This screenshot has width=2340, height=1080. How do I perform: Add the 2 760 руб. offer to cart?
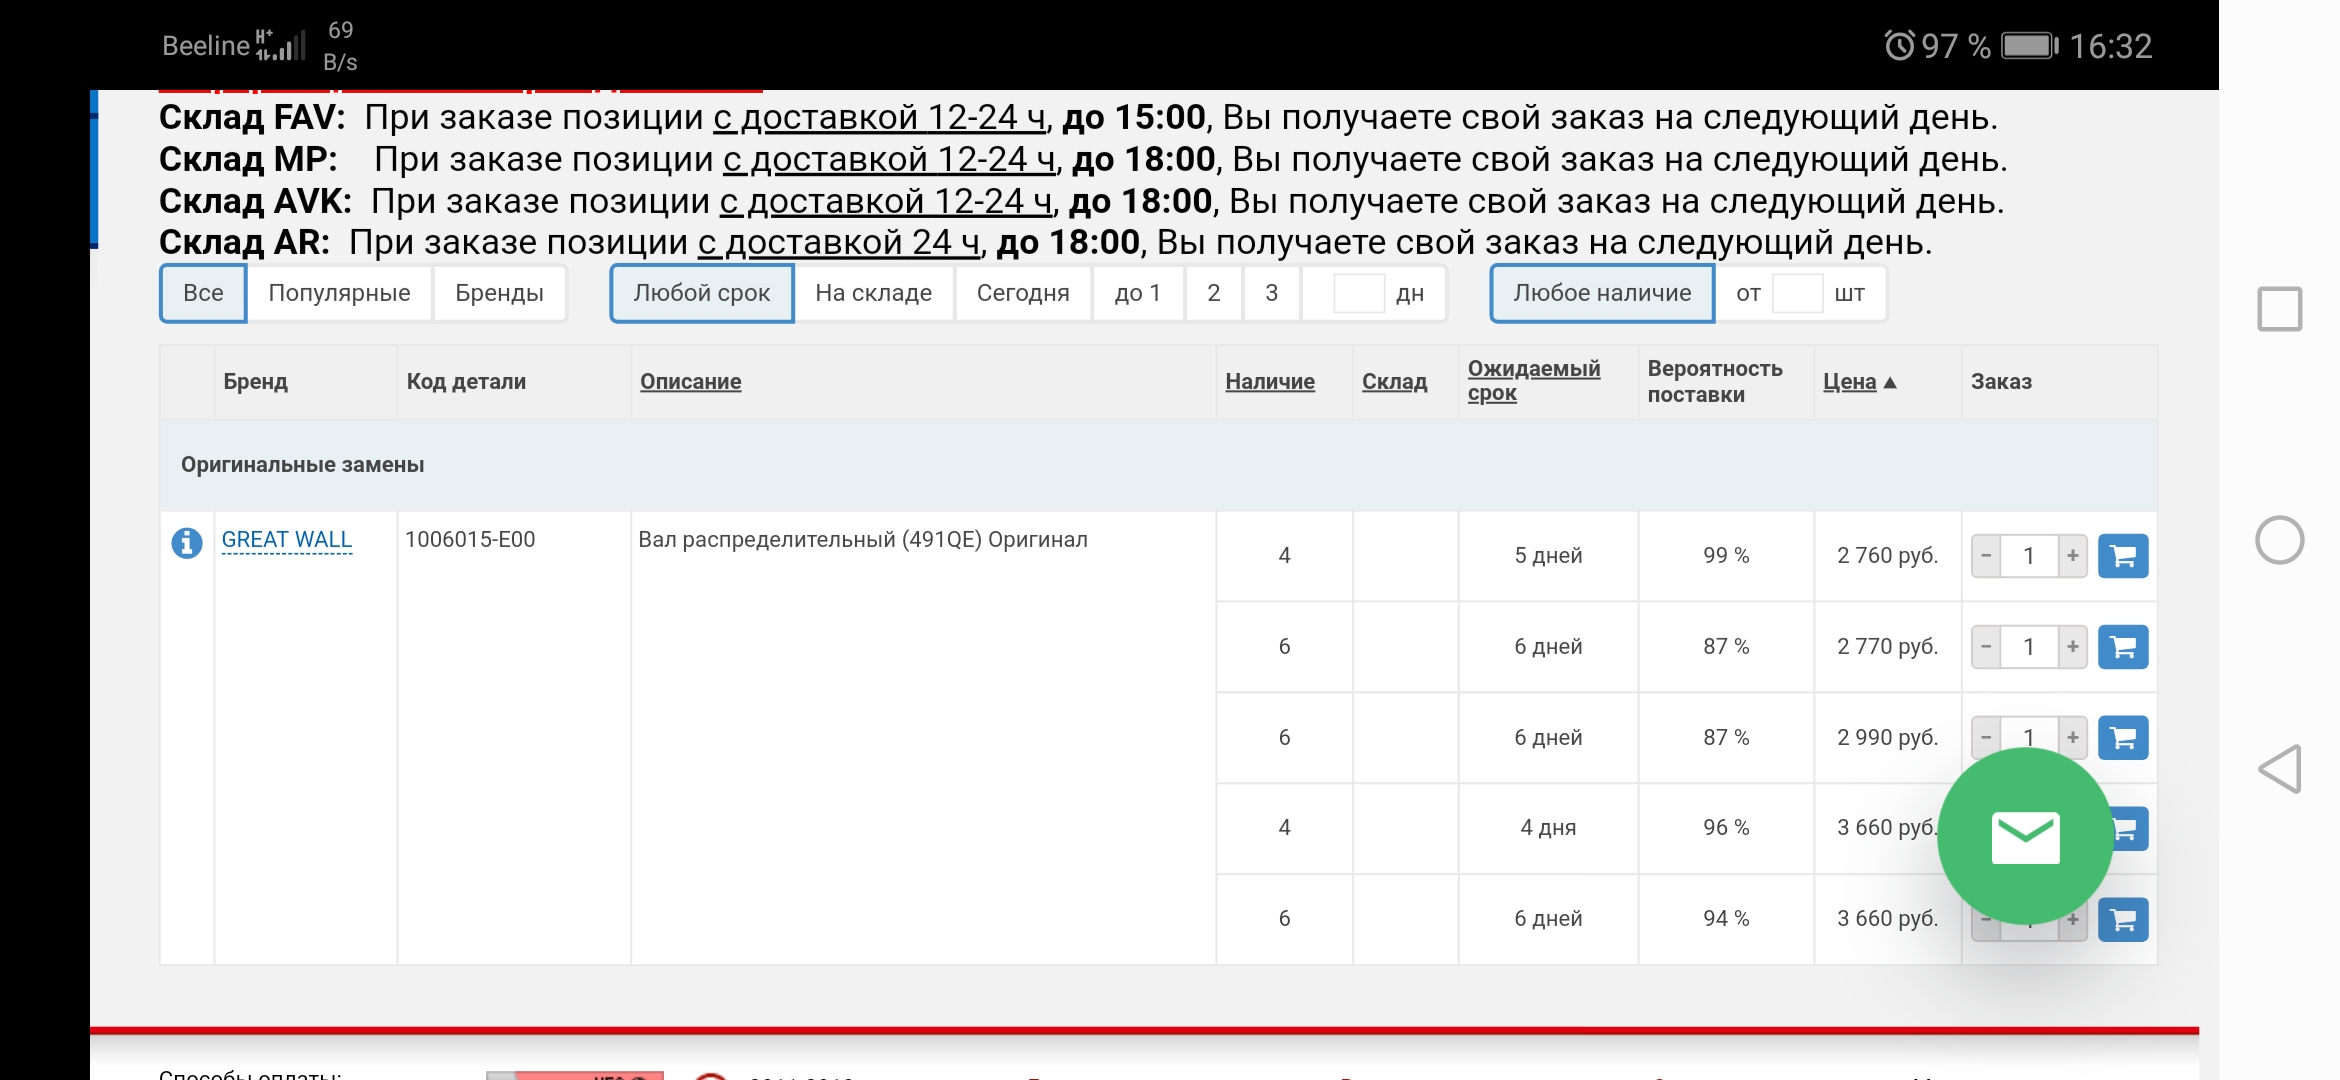pos(2123,556)
